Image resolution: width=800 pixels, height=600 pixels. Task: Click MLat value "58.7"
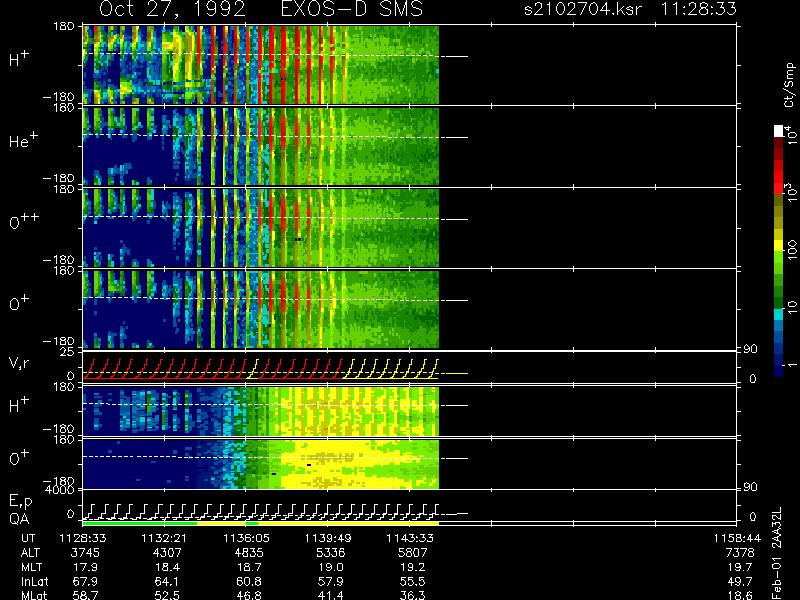(x=86, y=595)
